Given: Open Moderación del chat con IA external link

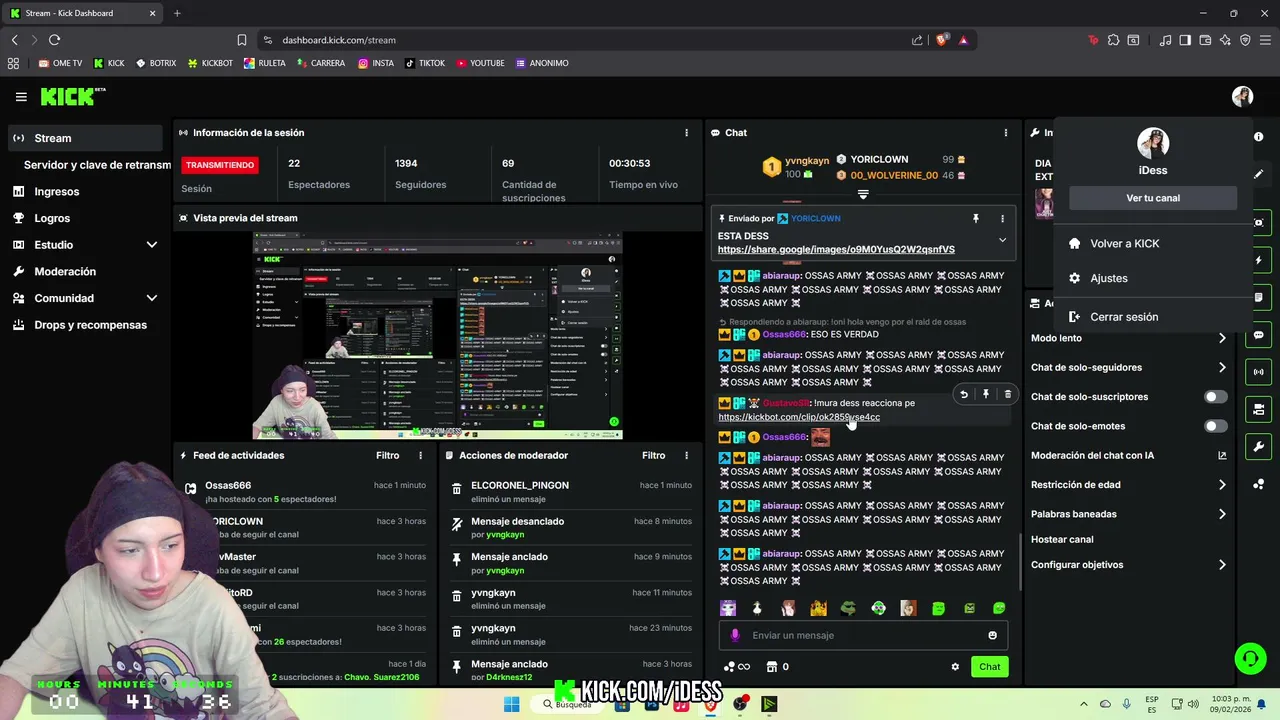Looking at the screenshot, I should point(1222,456).
